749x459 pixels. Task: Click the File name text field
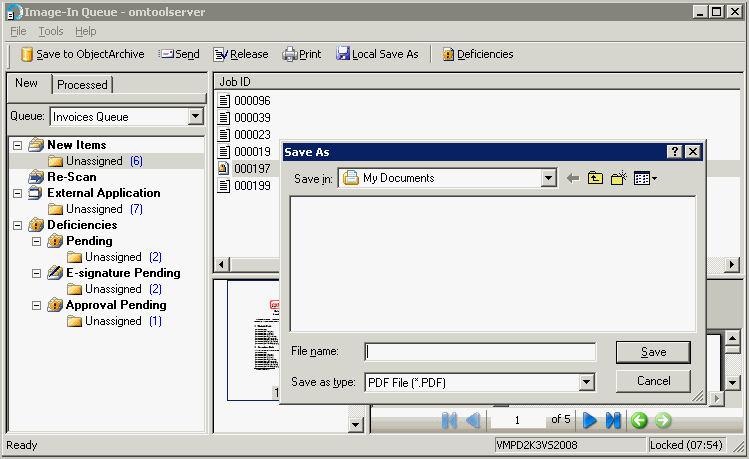pos(480,352)
